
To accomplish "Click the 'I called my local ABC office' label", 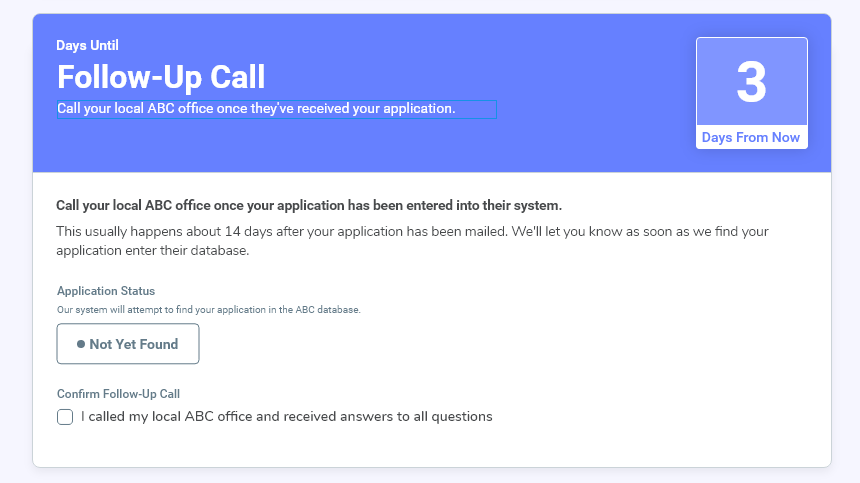I will (286, 416).
